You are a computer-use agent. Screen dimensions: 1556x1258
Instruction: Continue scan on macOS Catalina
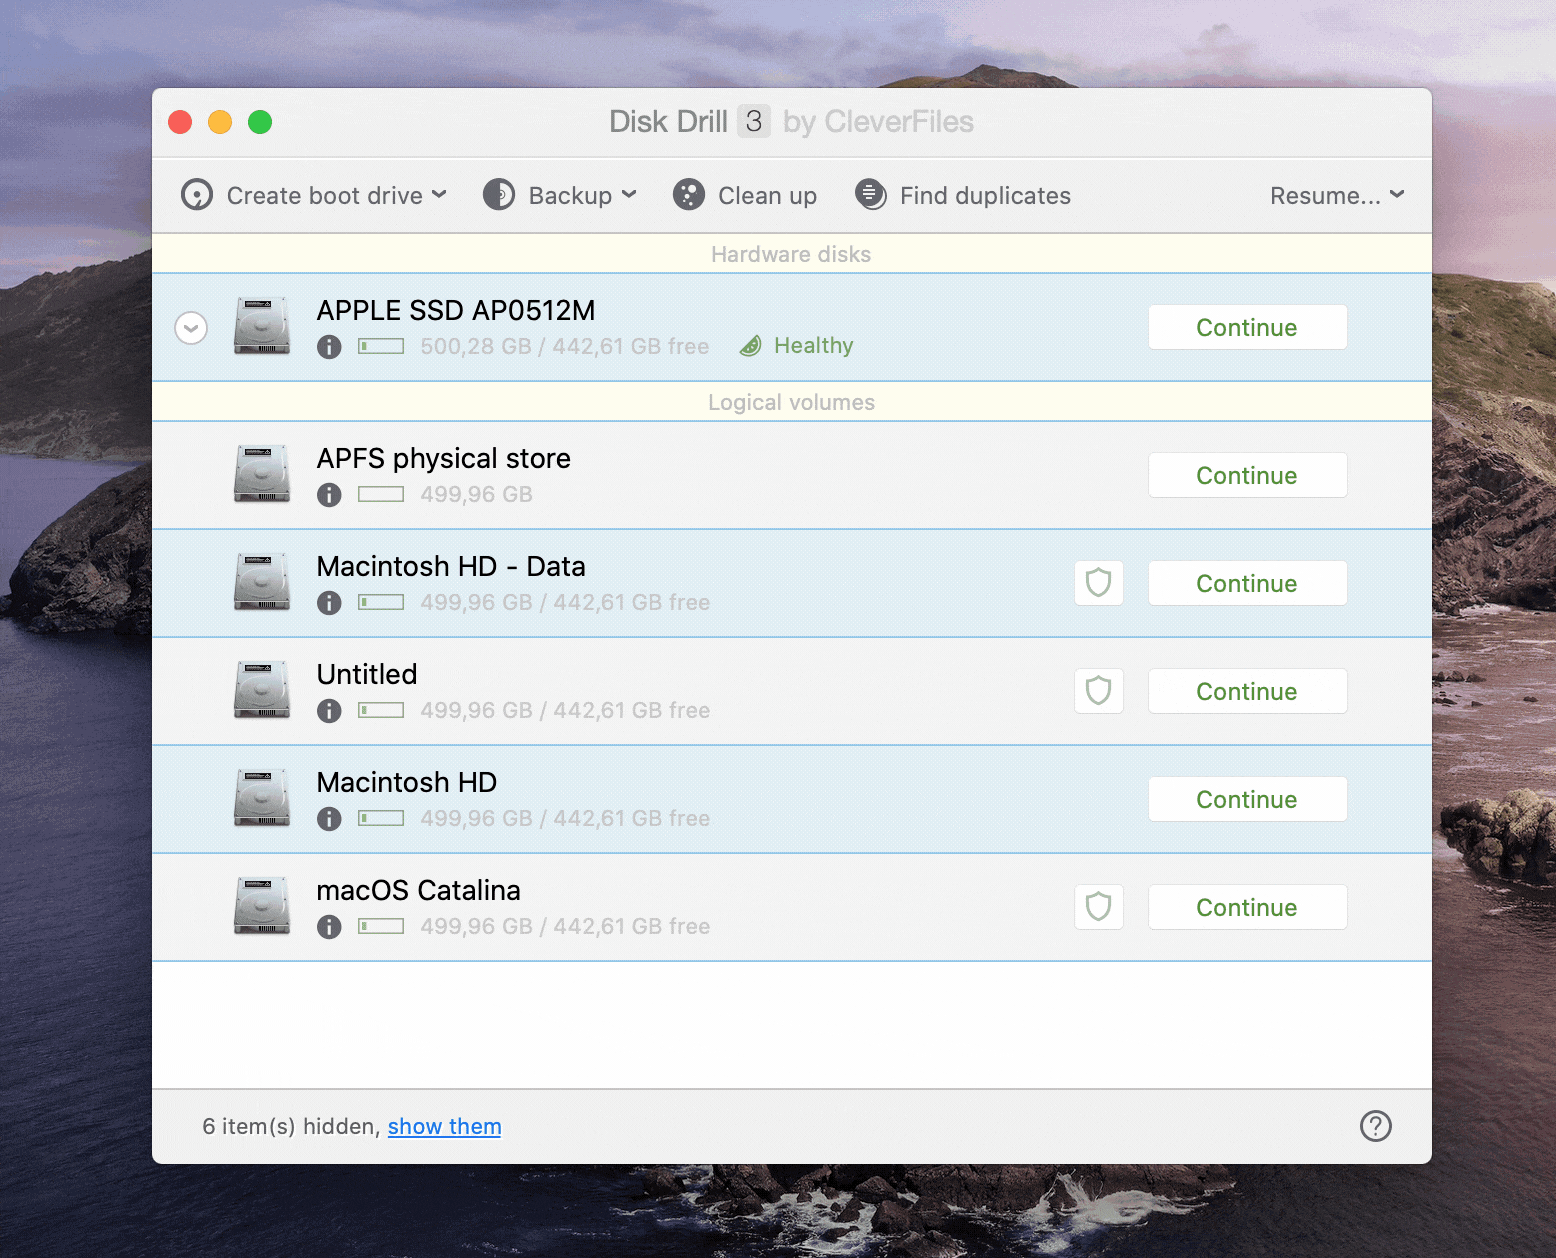click(x=1248, y=907)
